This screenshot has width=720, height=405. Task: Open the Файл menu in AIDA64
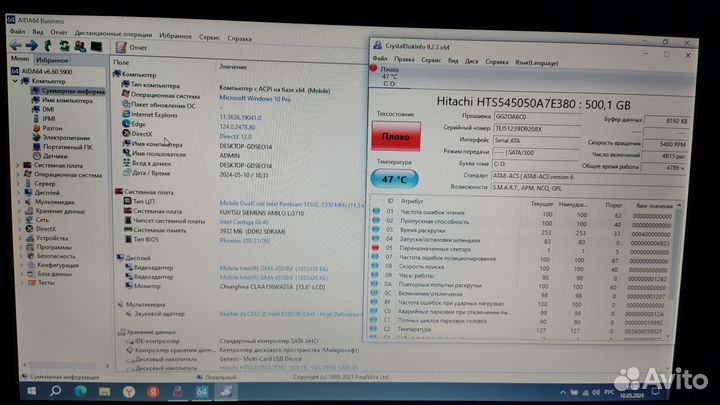coord(17,32)
